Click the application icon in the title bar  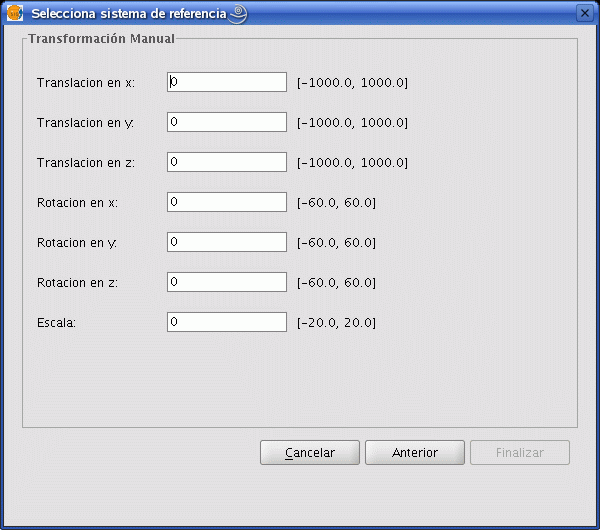click(x=15, y=13)
